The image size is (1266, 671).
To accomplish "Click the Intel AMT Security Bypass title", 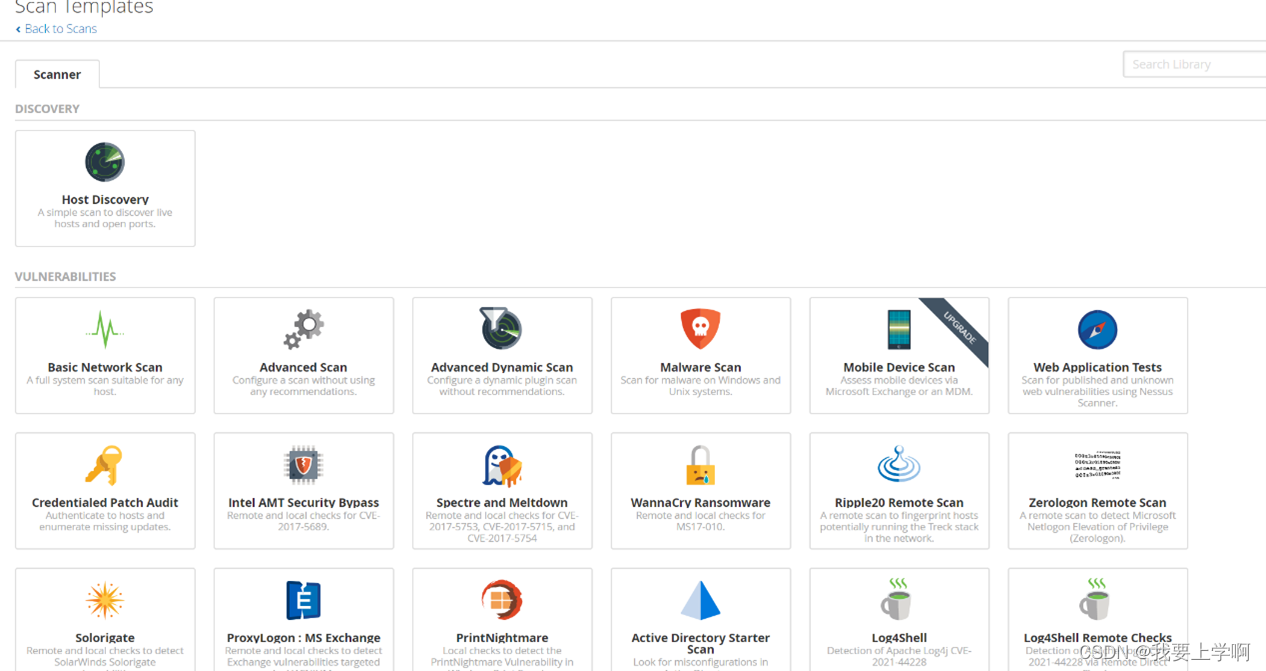I will pyautogui.click(x=304, y=503).
